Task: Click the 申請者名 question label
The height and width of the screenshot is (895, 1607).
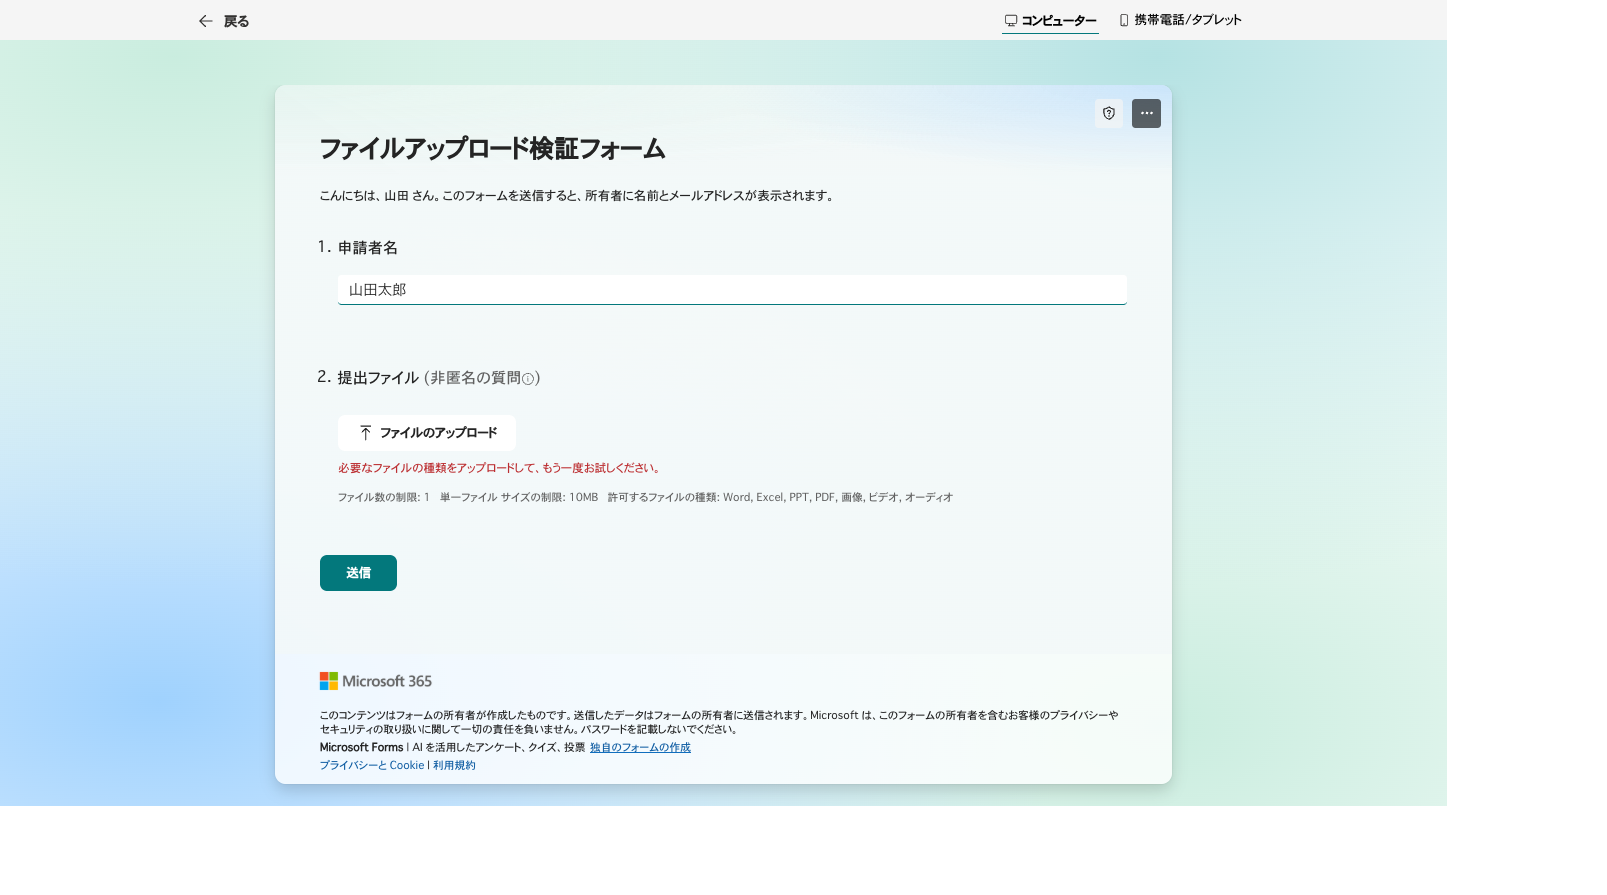Action: click(368, 248)
